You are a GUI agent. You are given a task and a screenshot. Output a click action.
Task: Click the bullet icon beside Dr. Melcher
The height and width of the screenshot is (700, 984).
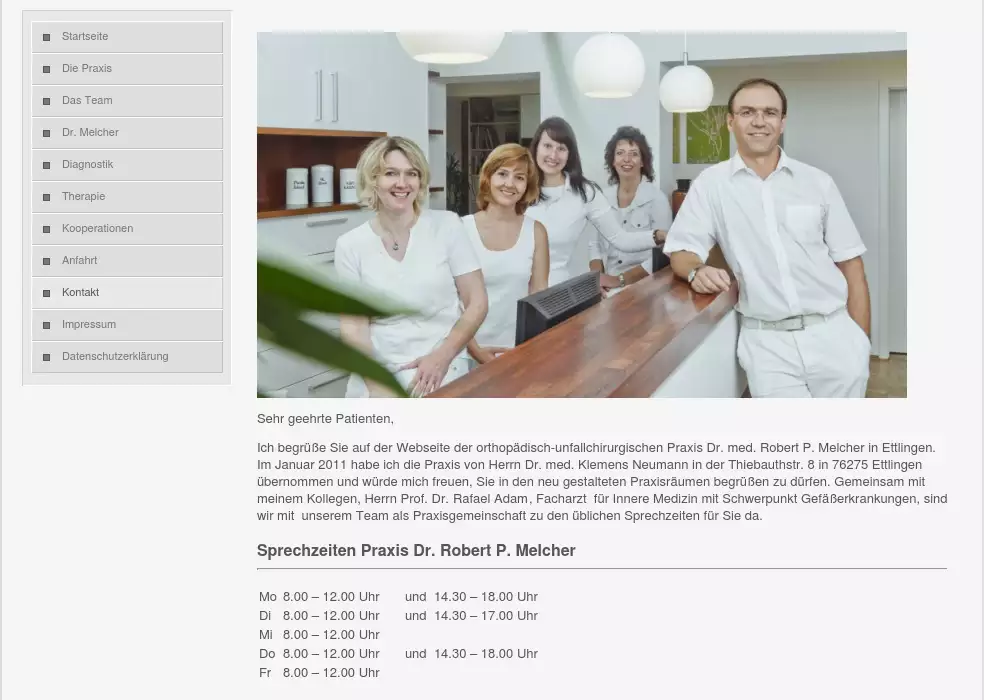click(x=47, y=133)
